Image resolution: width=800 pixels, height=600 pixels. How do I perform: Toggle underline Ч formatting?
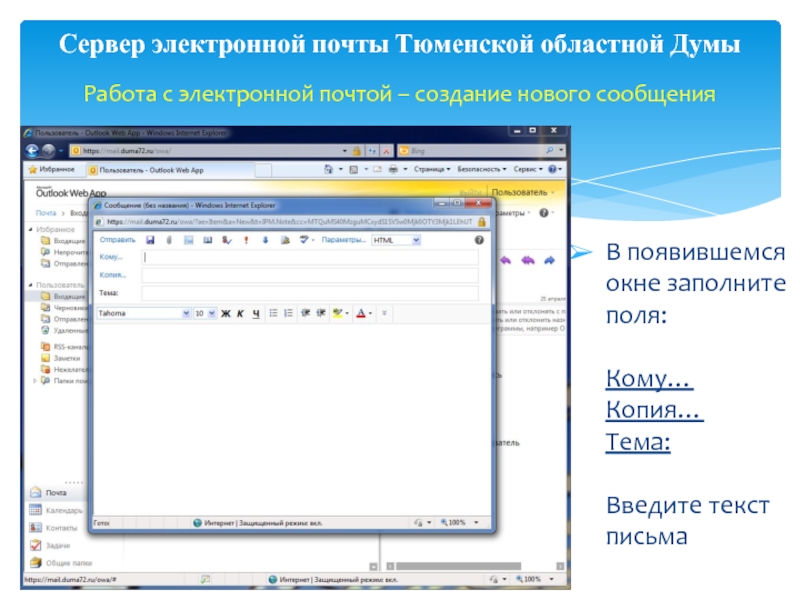(256, 314)
